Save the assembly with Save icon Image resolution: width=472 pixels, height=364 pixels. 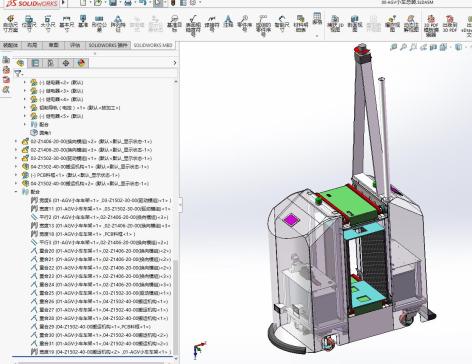click(x=113, y=3)
